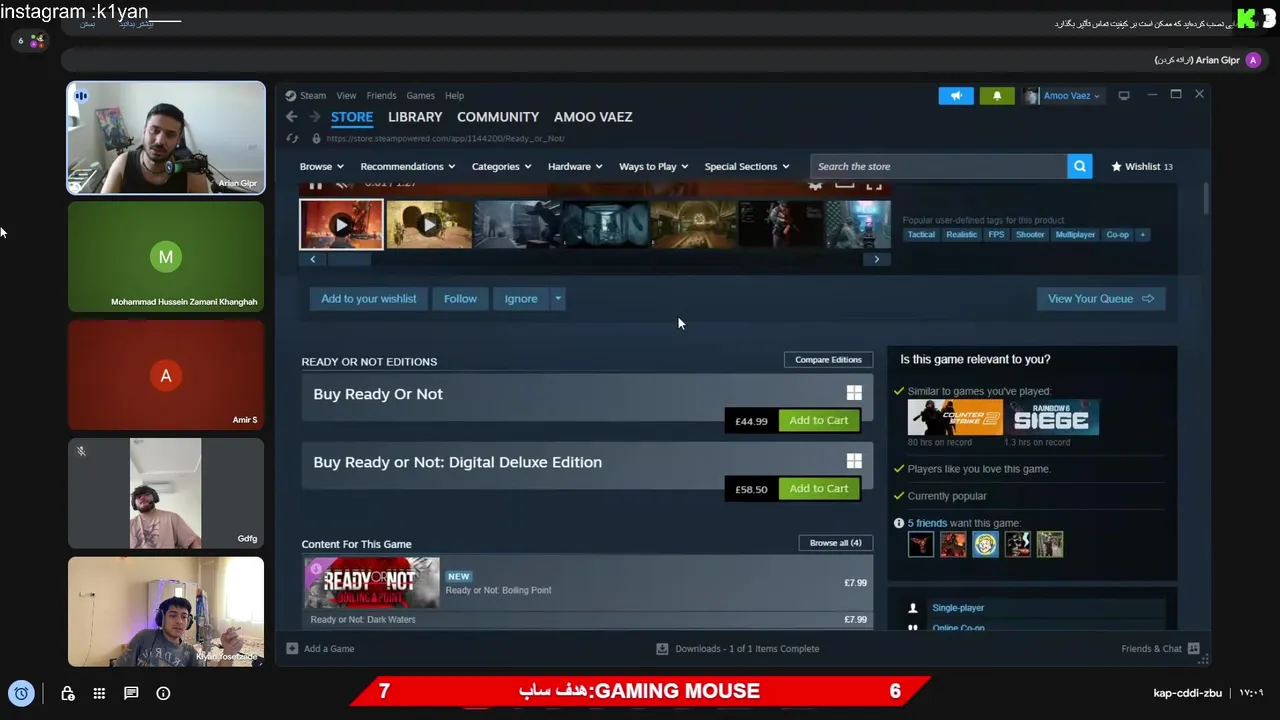This screenshot has height=720, width=1280.
Task: Open the Ready or Not: Boiling Point DLC
Action: pyautogui.click(x=587, y=583)
